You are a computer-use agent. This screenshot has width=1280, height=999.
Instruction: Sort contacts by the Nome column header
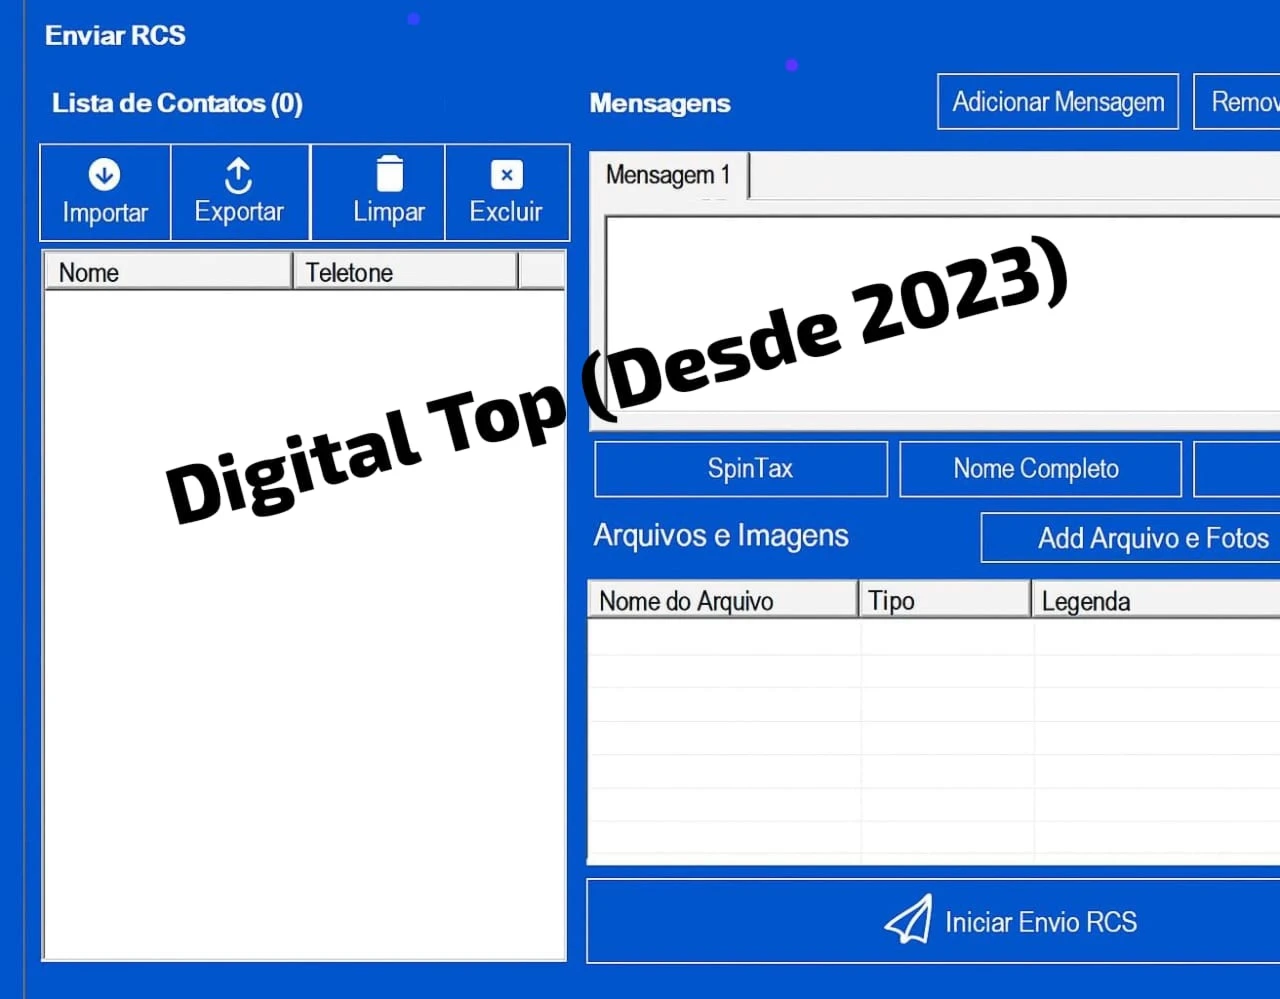[167, 272]
